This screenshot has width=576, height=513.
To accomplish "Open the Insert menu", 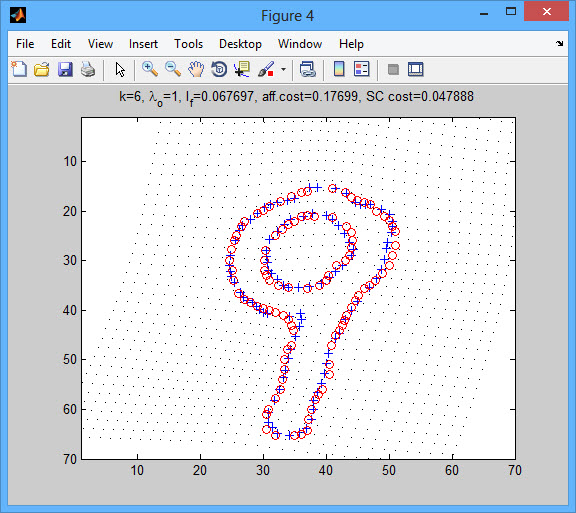I will [x=143, y=44].
